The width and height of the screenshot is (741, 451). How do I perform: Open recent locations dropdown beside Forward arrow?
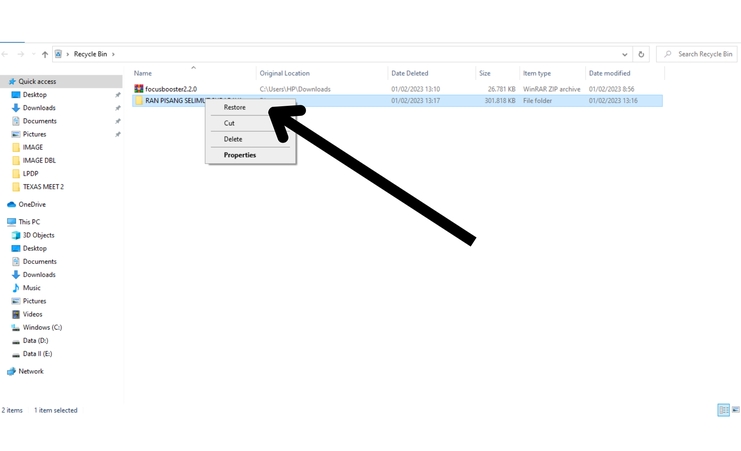pos(33,54)
